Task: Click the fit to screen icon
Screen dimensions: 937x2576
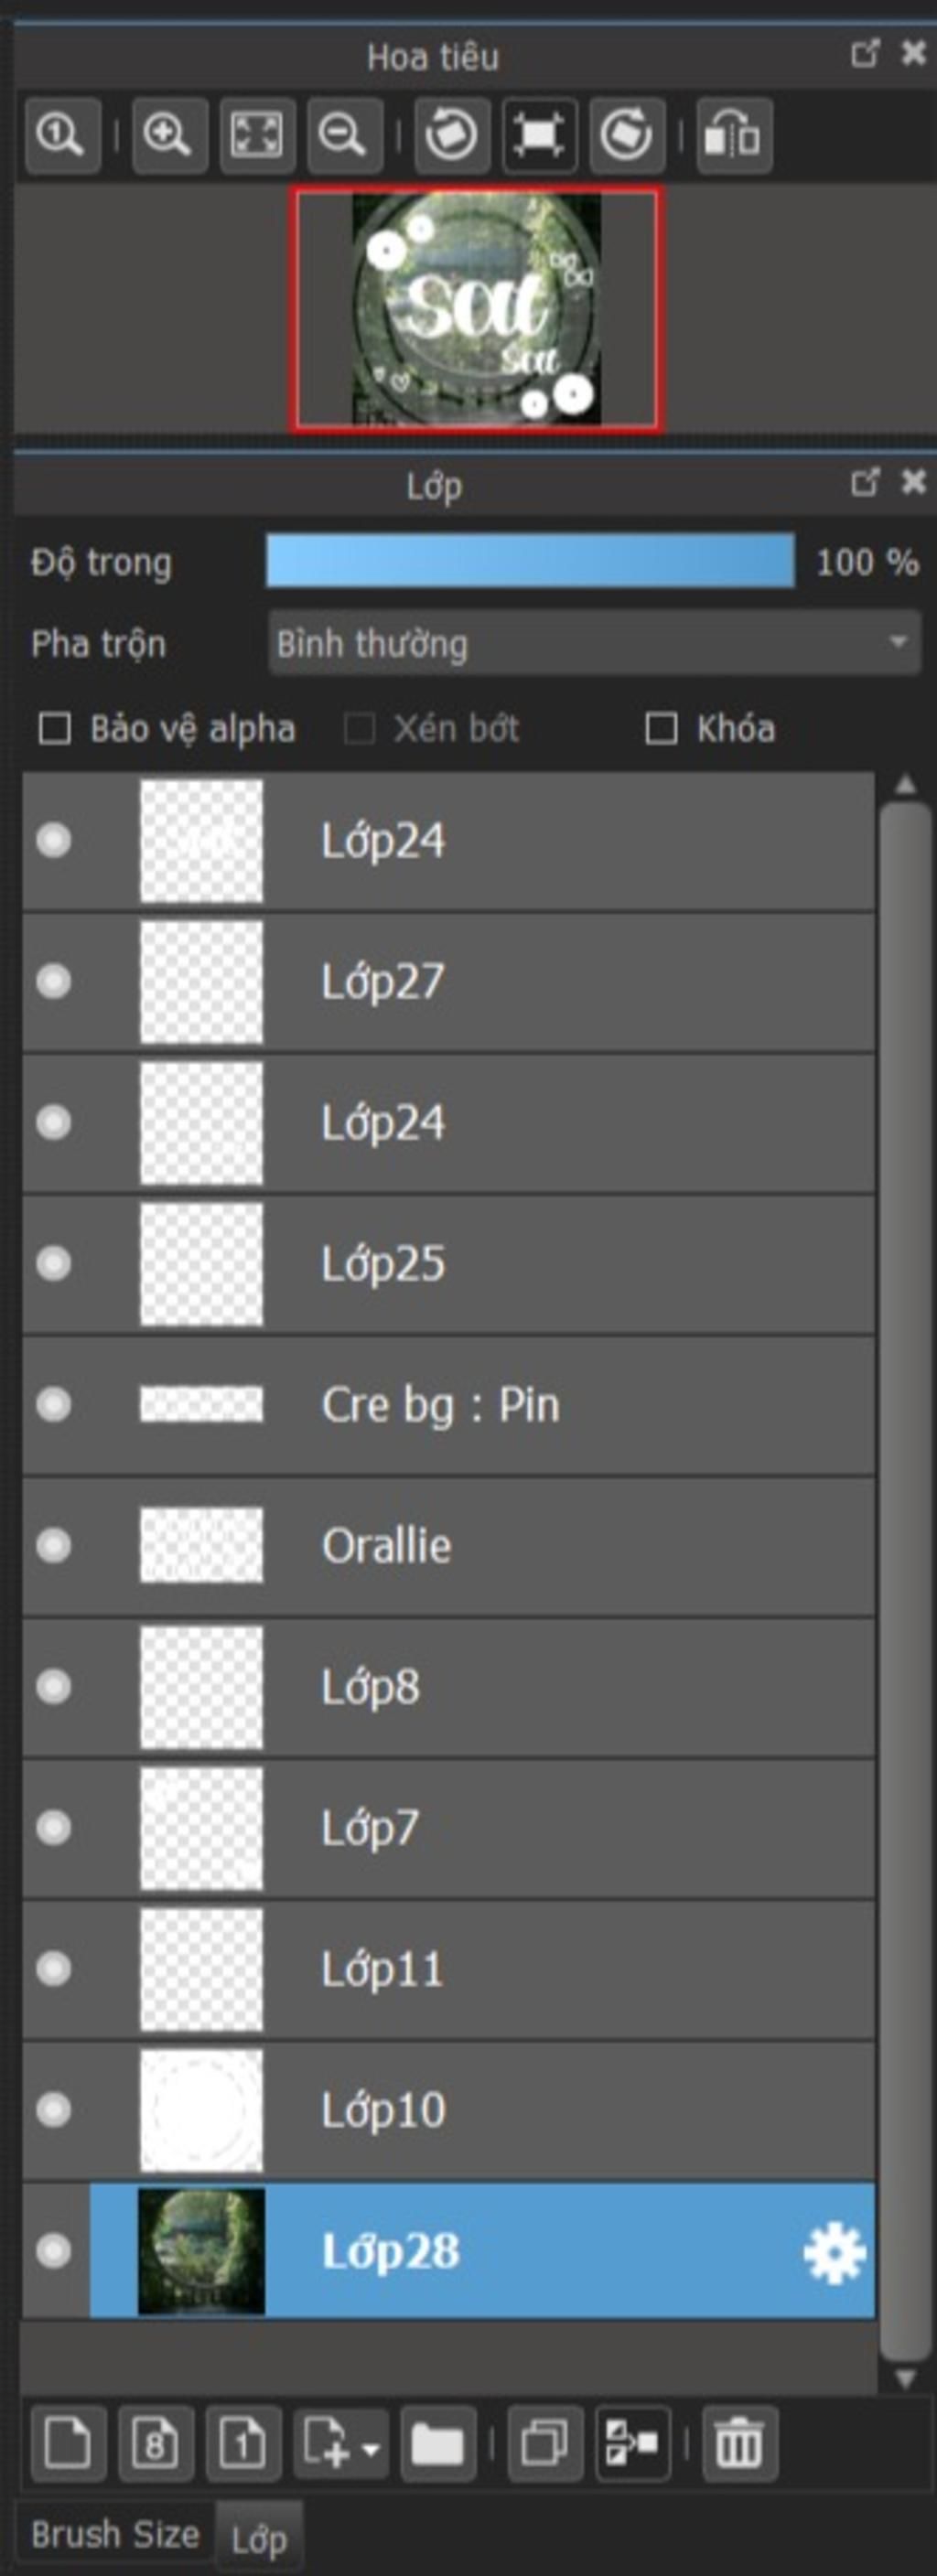Action: [257, 135]
